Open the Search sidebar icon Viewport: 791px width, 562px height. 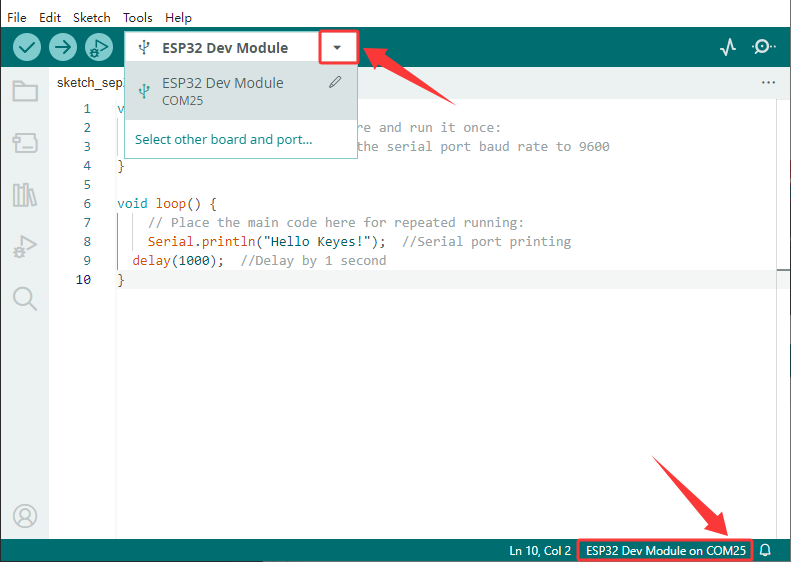click(x=25, y=299)
